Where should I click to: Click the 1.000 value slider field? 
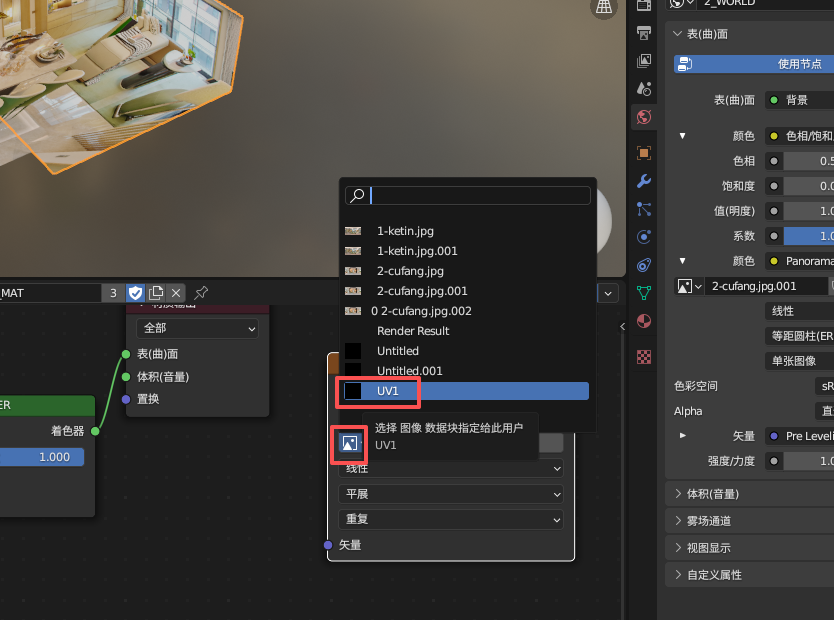42,457
